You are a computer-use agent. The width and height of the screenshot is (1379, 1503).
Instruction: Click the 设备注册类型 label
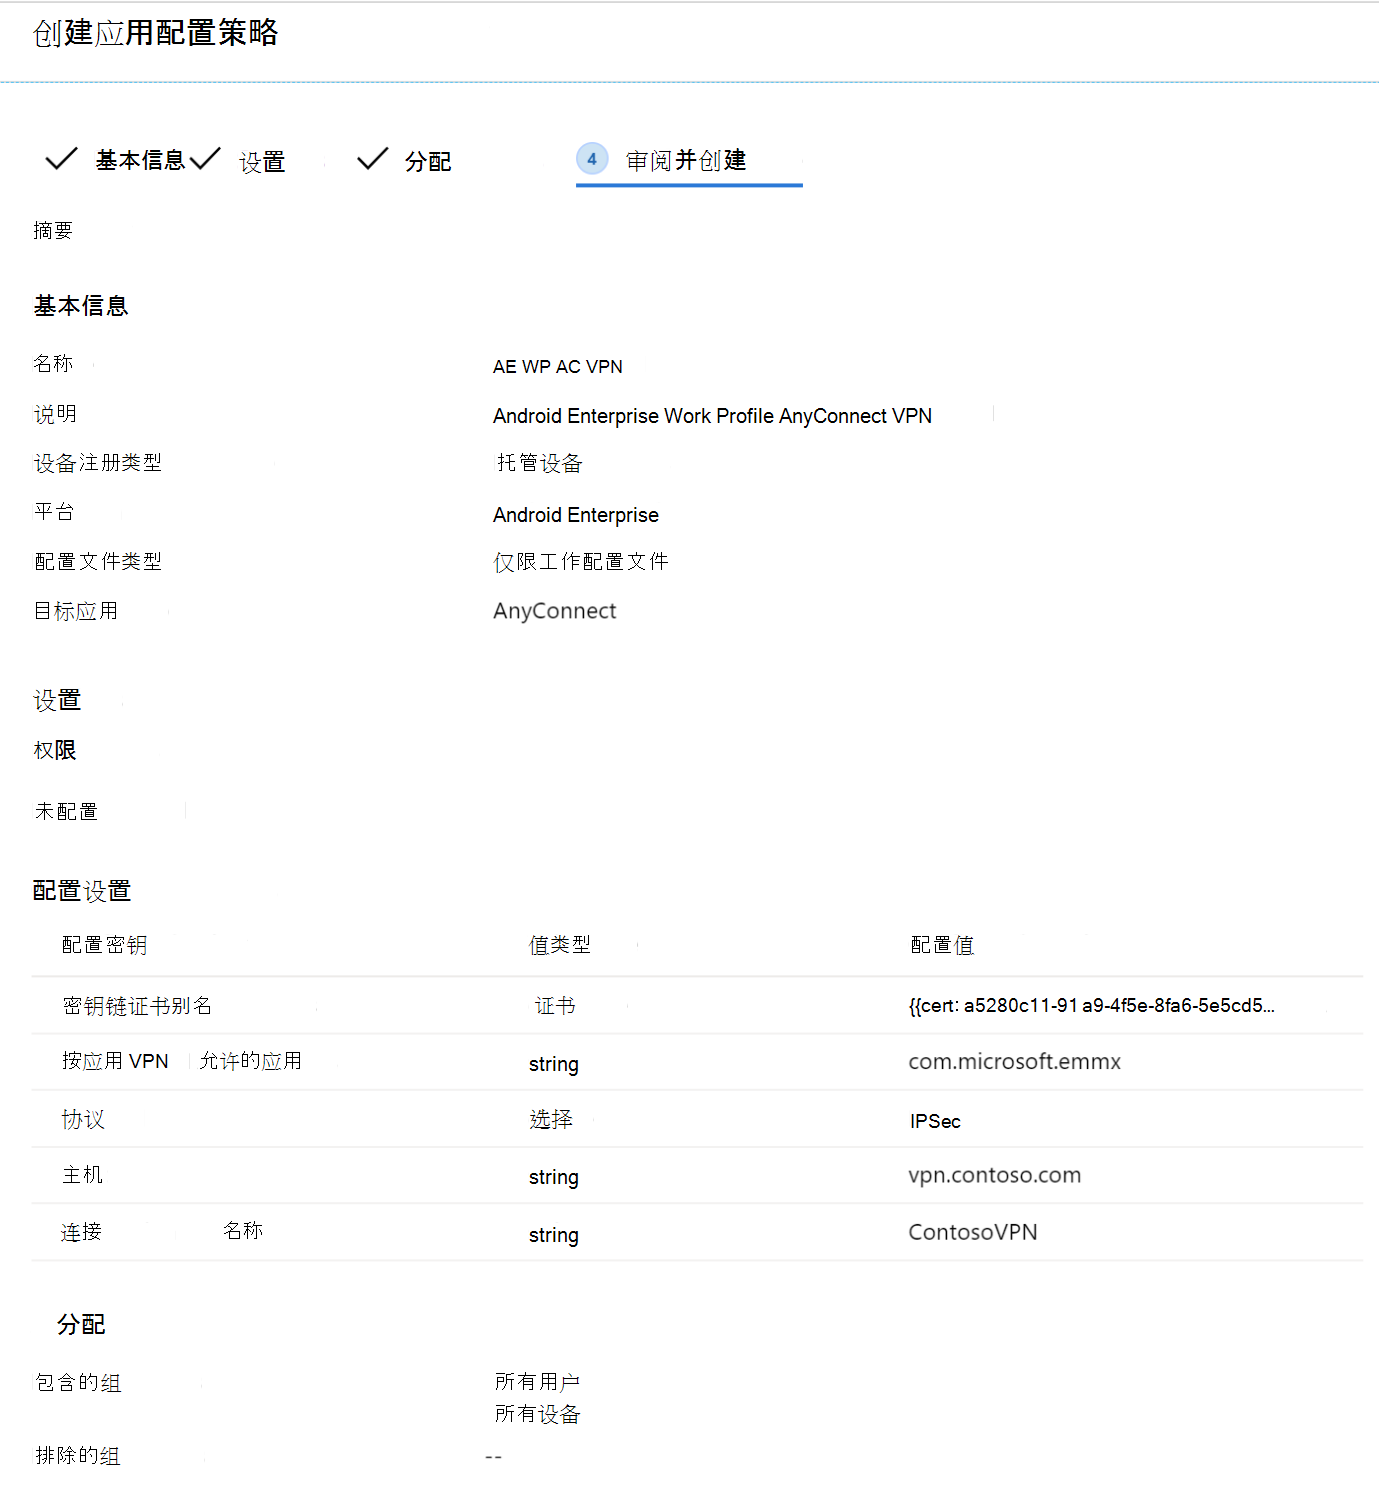(98, 463)
